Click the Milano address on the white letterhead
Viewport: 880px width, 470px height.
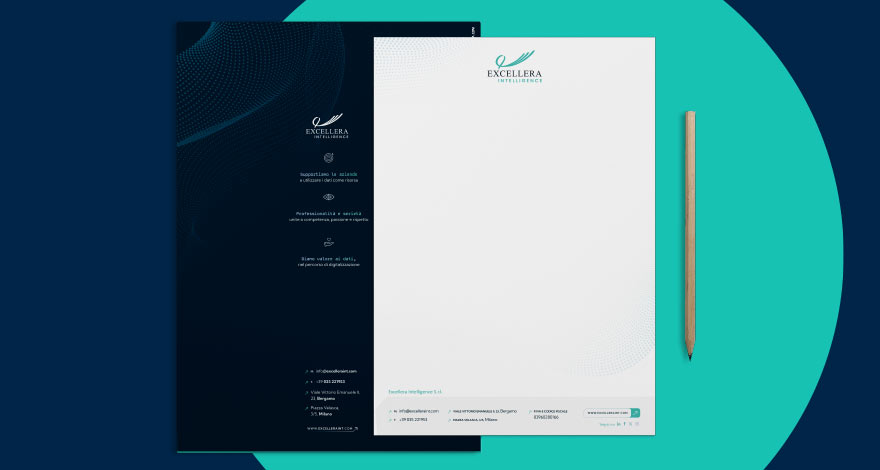475,419
